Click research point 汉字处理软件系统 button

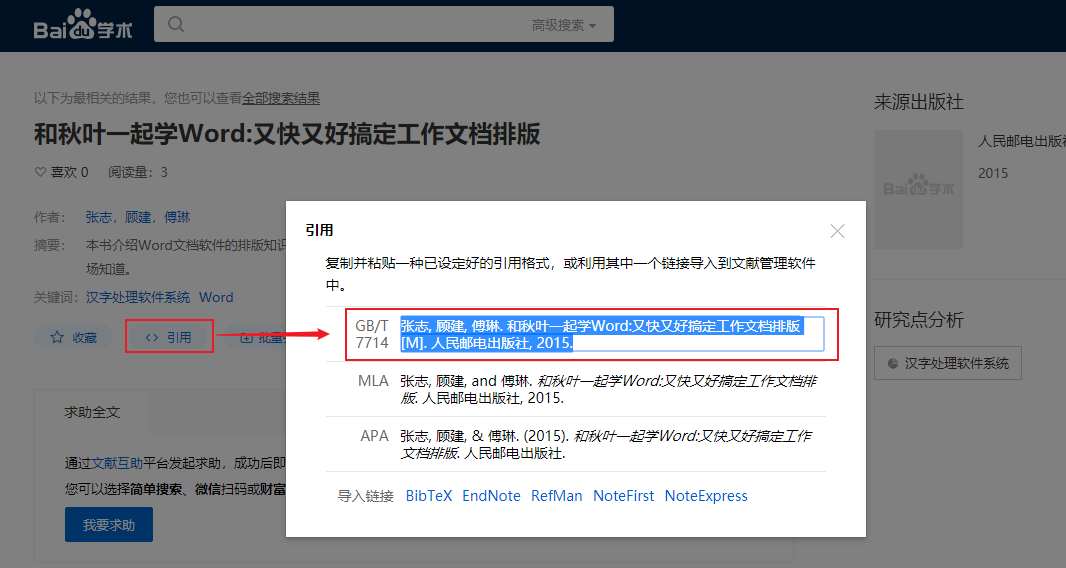point(948,363)
